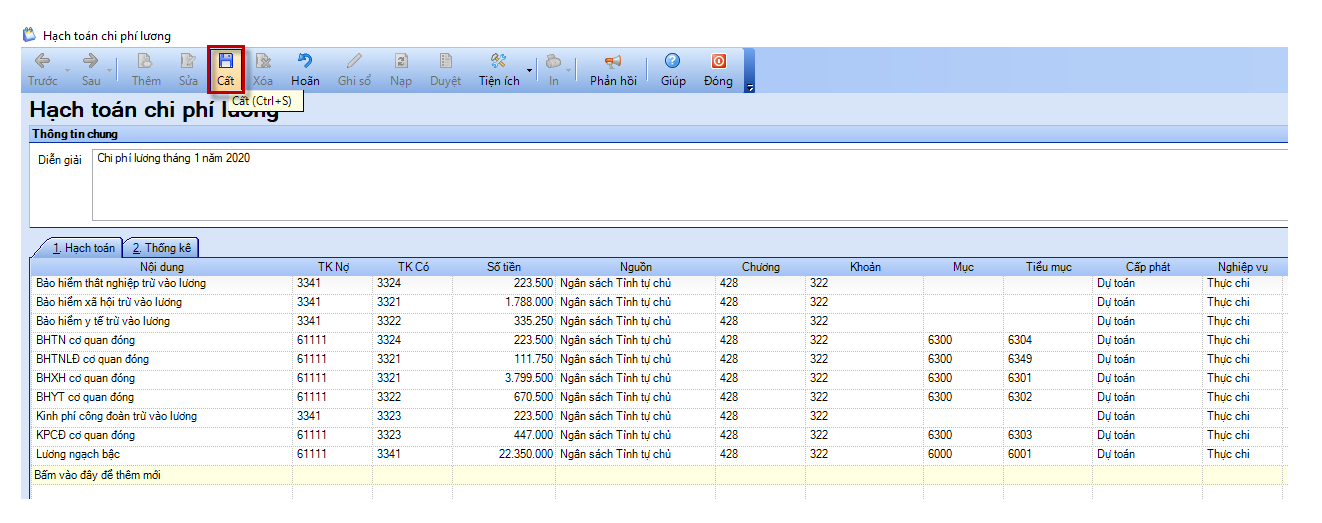The width and height of the screenshot is (1322, 523).
Task: Click the Duyệt (browse) toolbar icon
Action: pos(446,61)
